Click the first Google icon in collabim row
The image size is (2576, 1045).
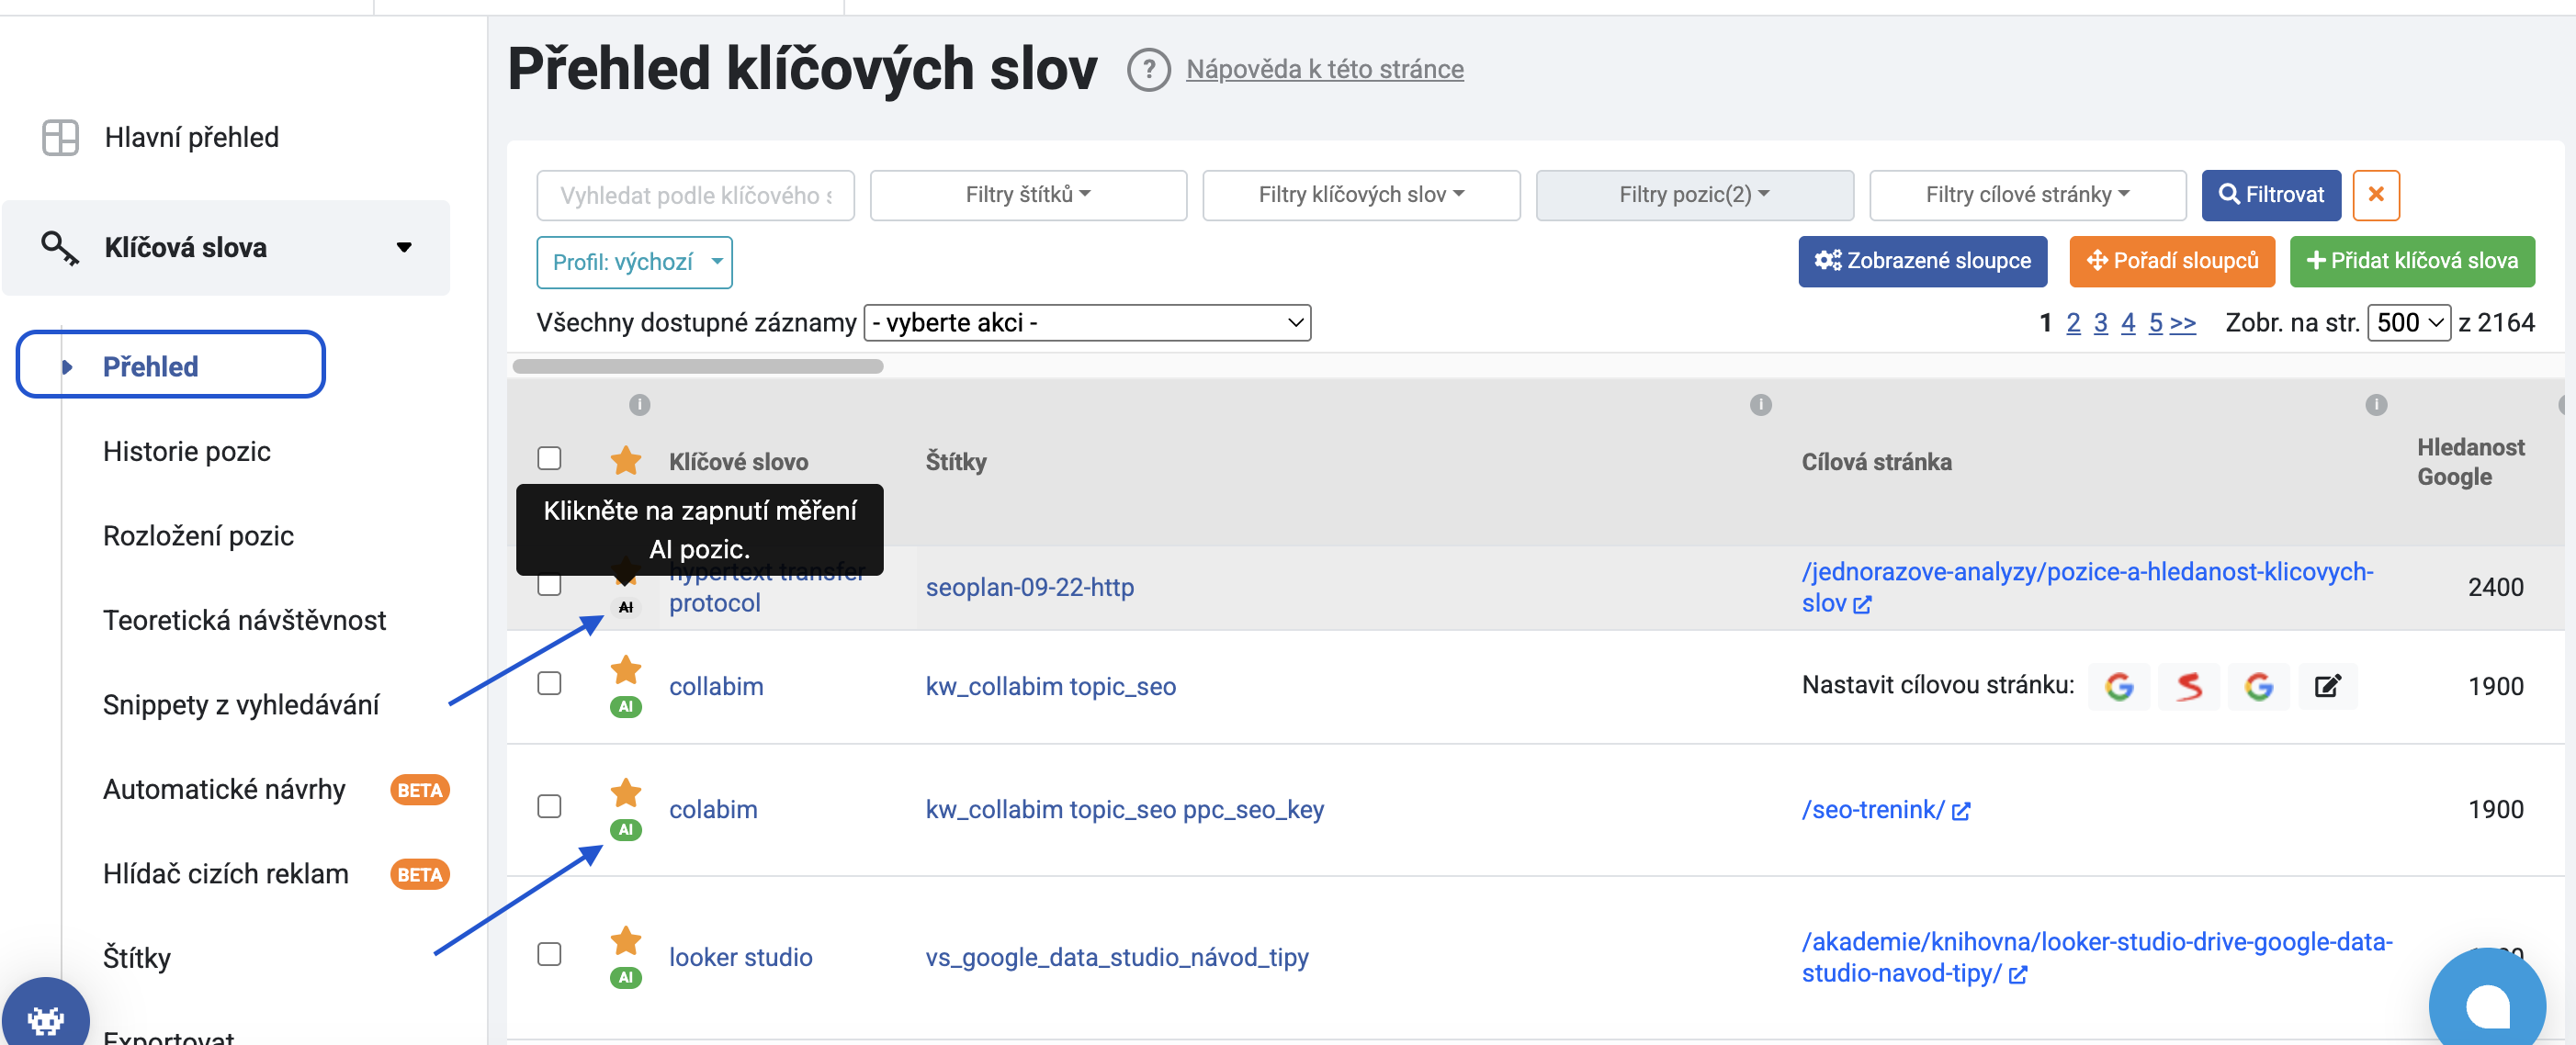2119,686
